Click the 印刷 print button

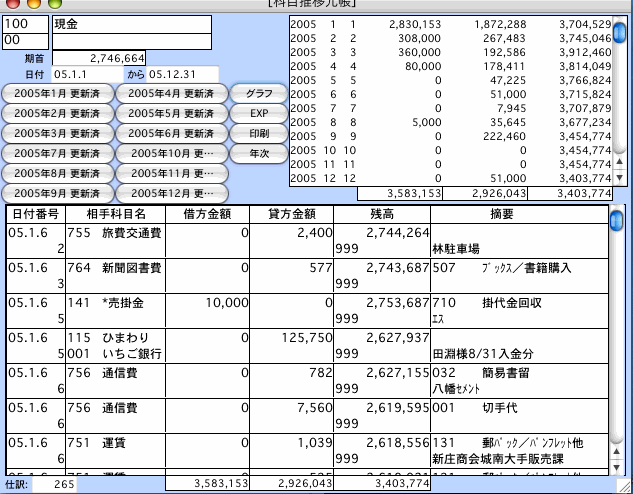coord(259,133)
